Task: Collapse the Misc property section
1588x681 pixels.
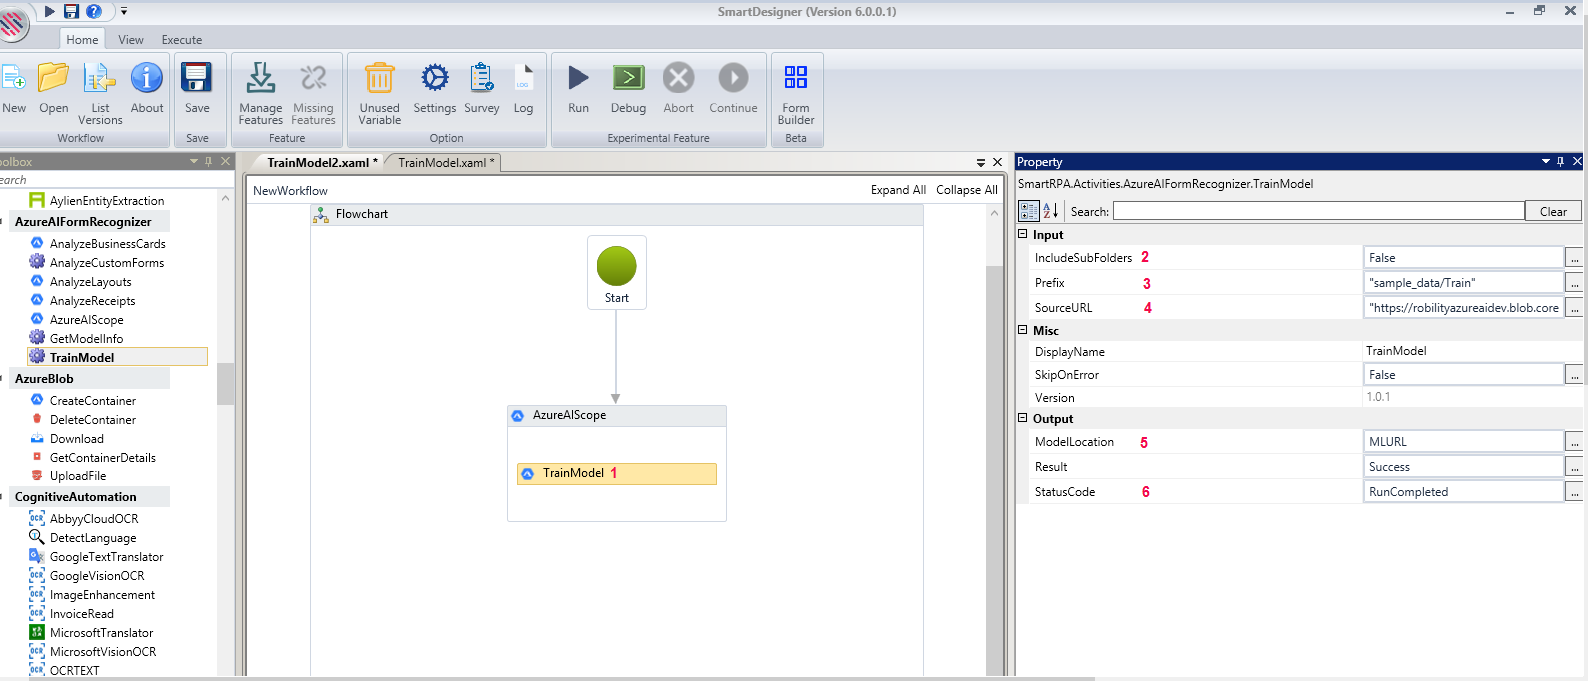Action: click(1023, 329)
